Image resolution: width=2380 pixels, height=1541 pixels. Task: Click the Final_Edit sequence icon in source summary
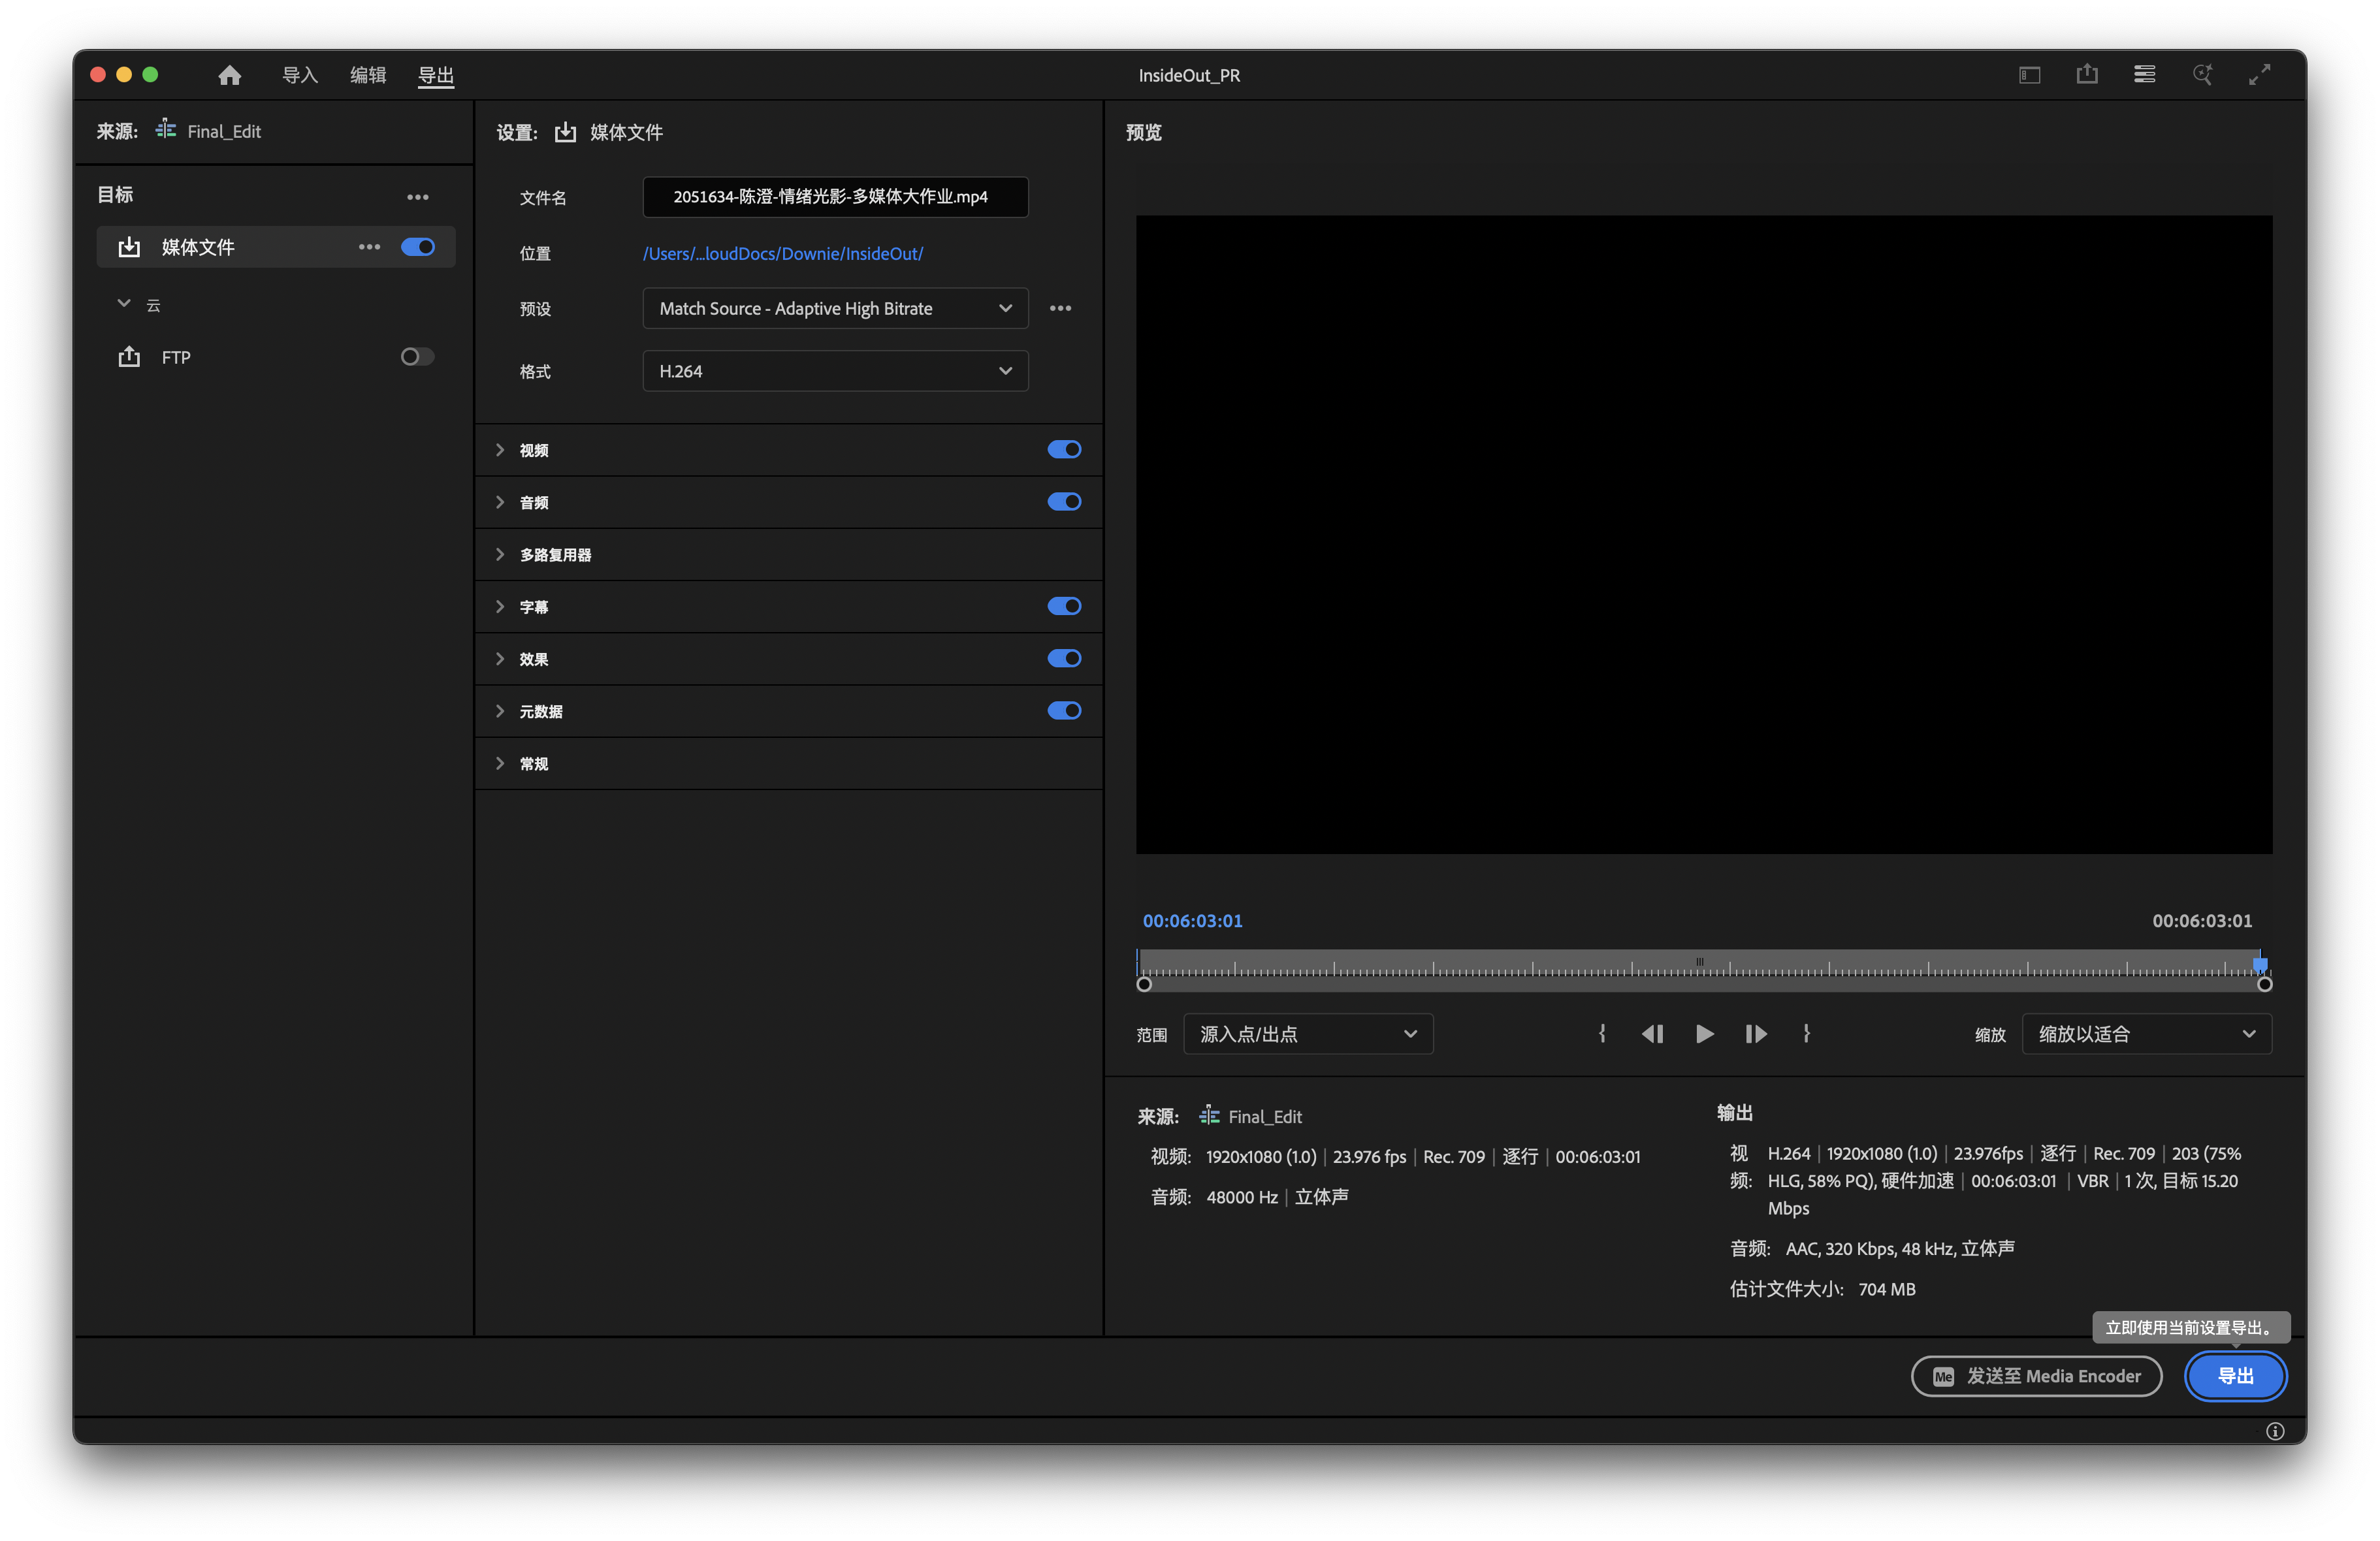1209,1115
